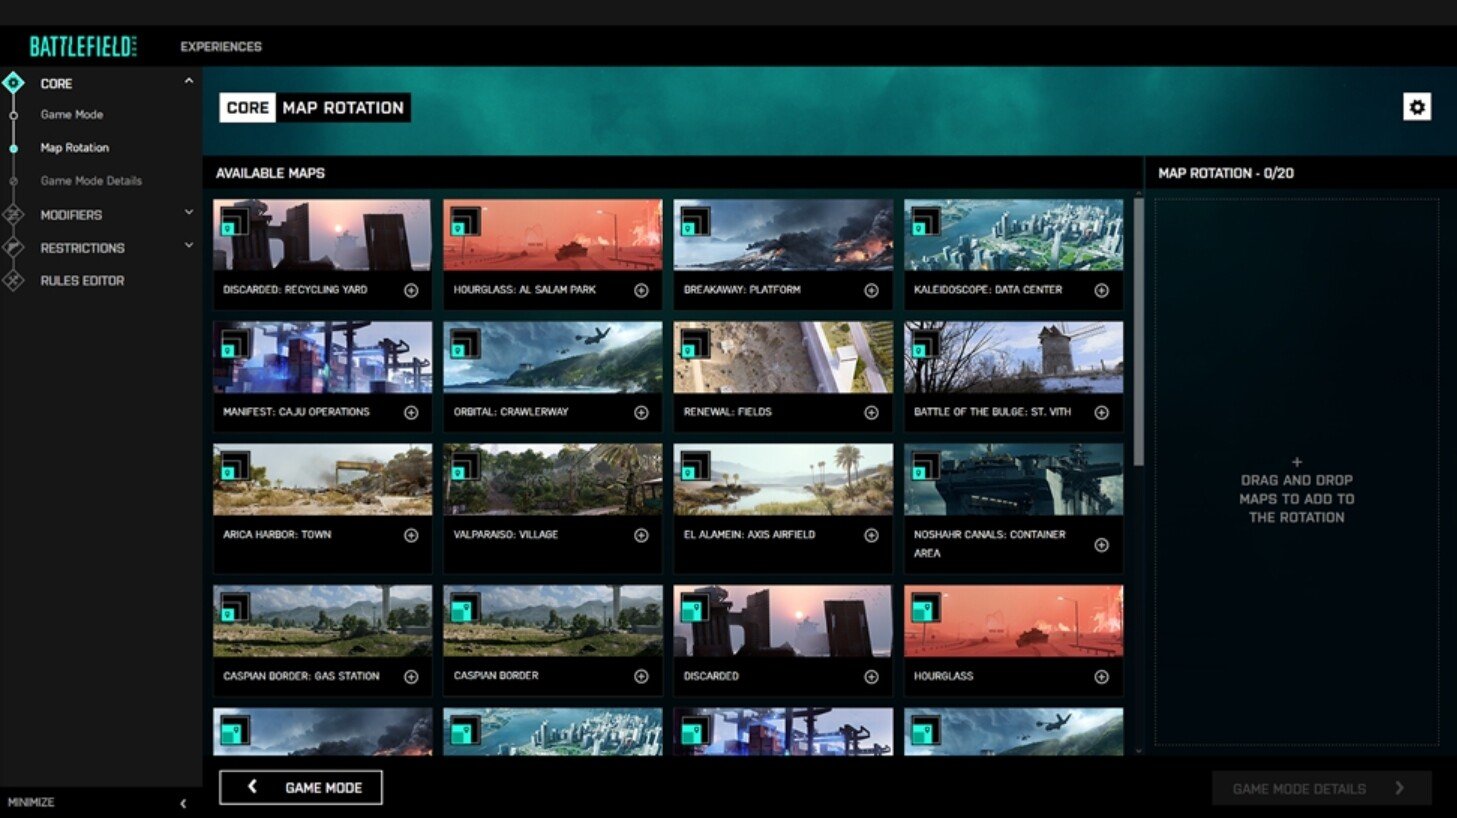Add Breakaway: Platform to the rotation
The width and height of the screenshot is (1457, 818).
coord(874,289)
